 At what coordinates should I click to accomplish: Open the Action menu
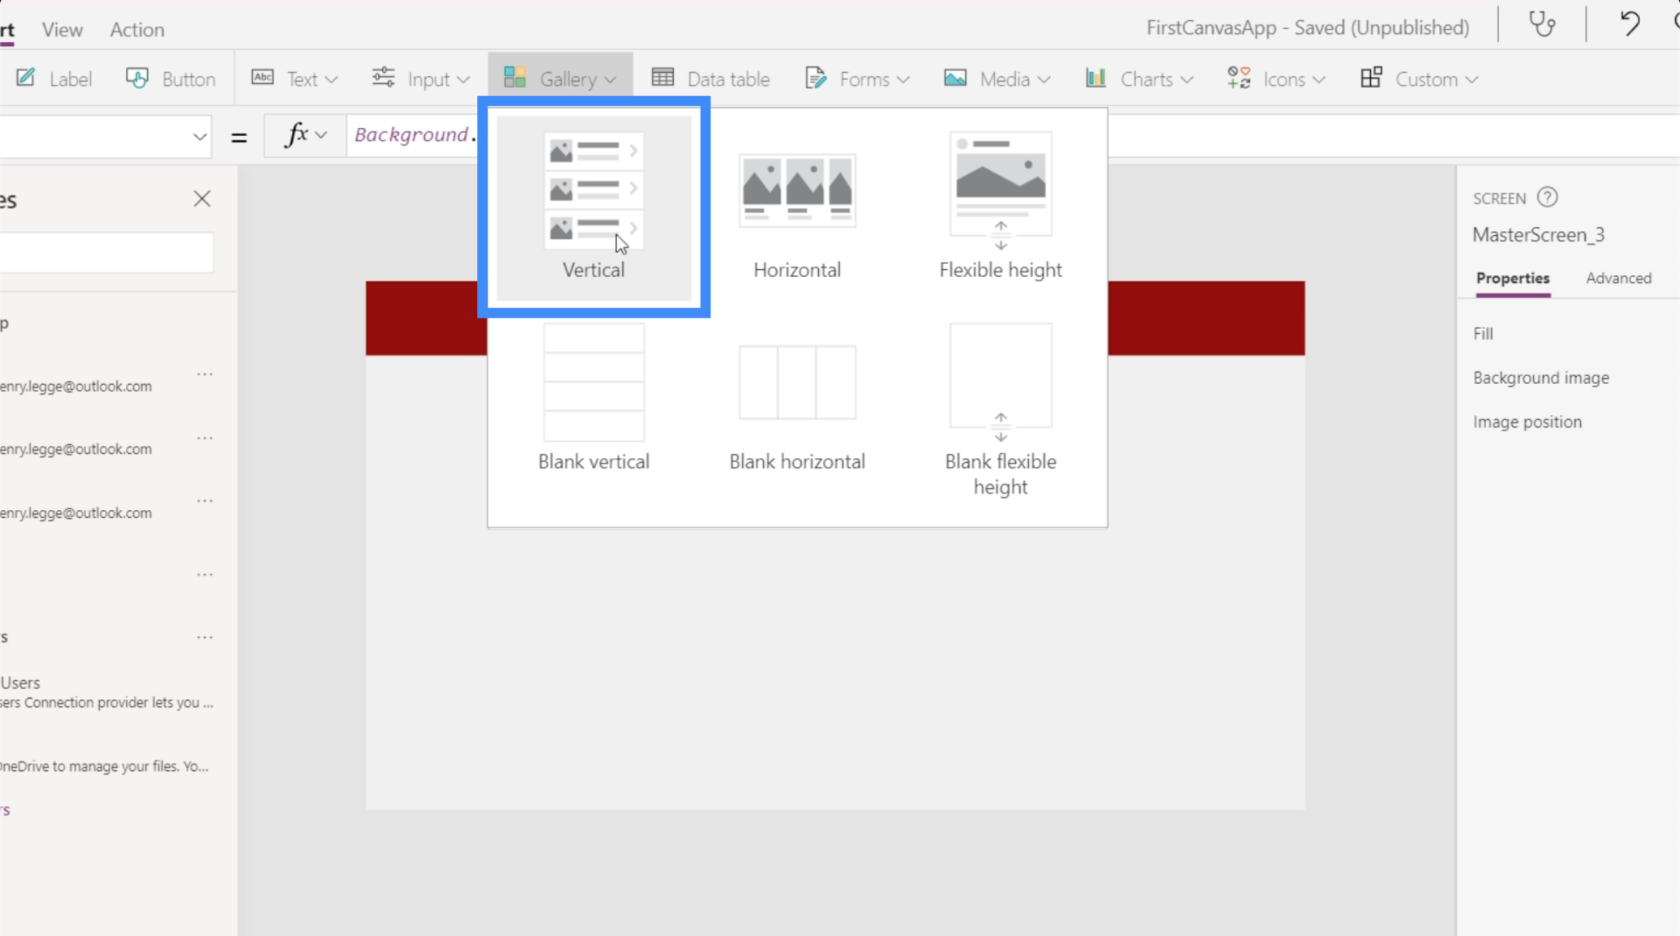click(x=137, y=30)
